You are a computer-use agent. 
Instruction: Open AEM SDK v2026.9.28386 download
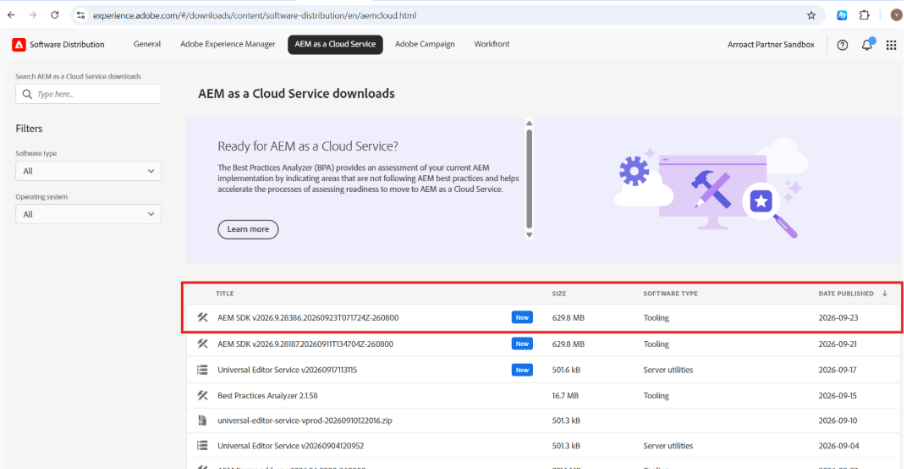tap(308, 317)
